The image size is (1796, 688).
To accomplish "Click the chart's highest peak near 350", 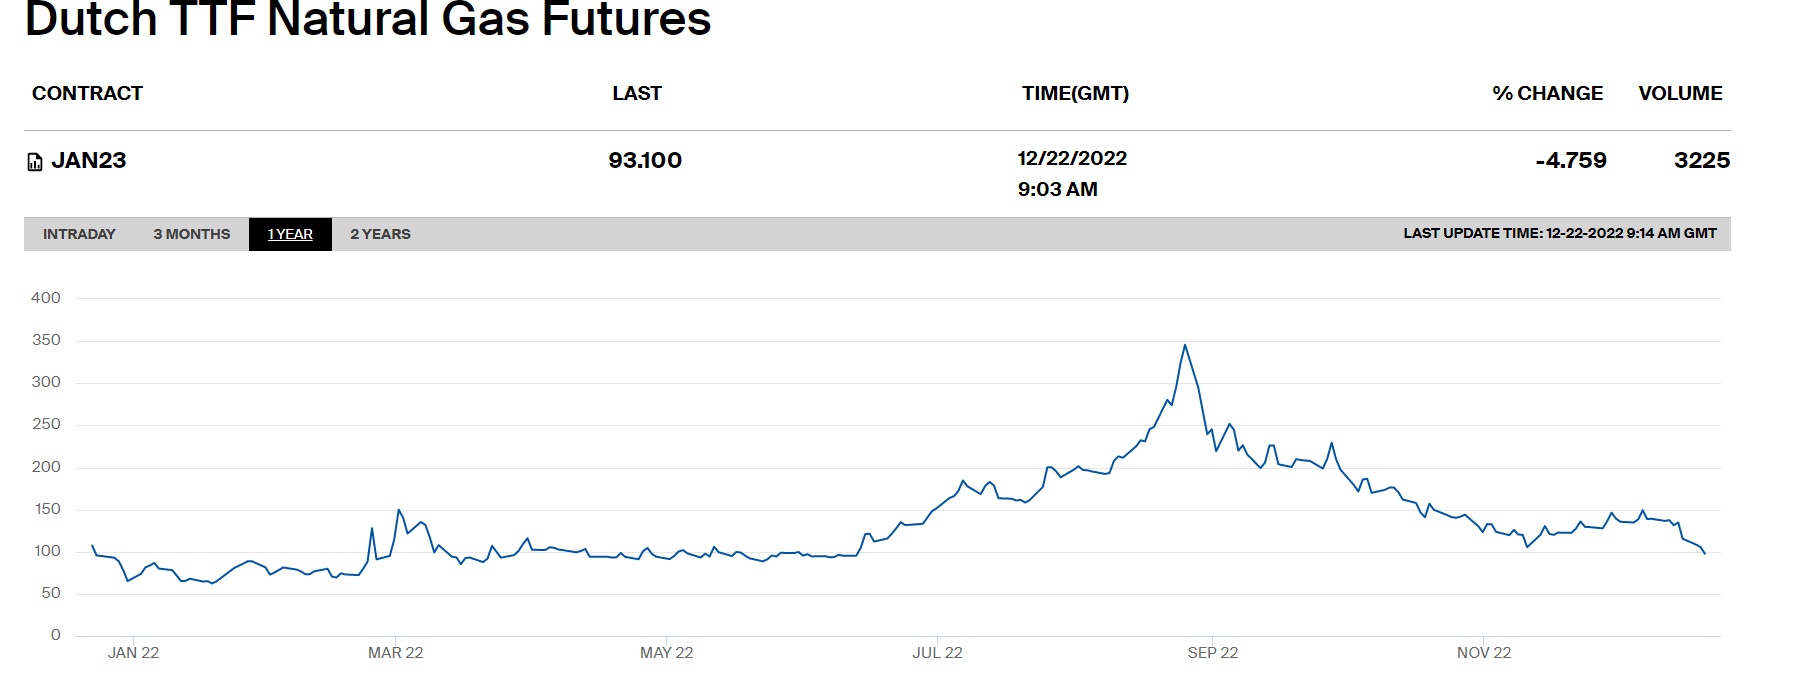I will click(1185, 346).
